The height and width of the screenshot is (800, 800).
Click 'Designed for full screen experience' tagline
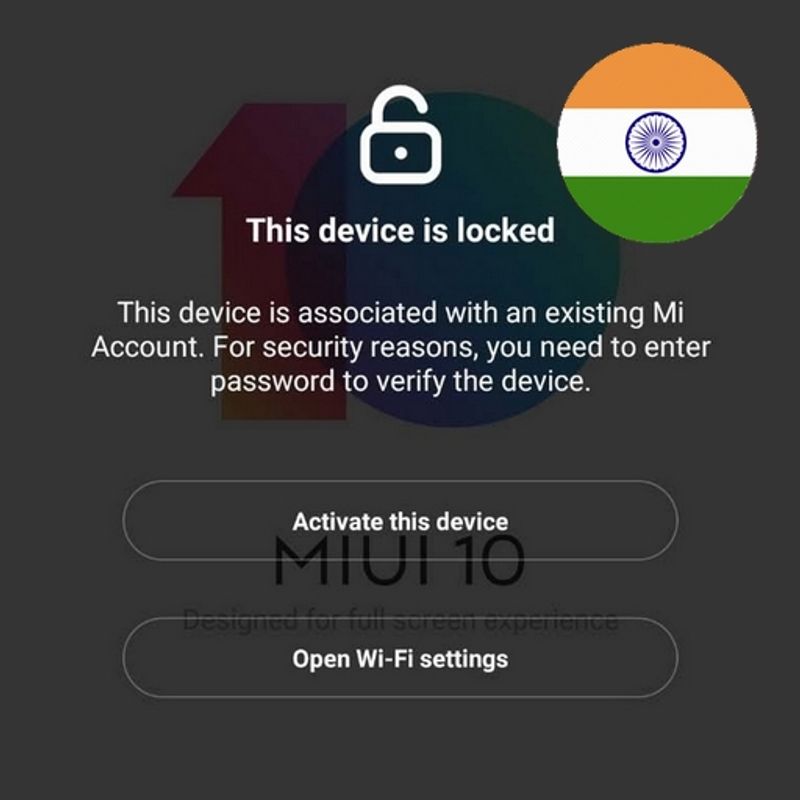(401, 621)
